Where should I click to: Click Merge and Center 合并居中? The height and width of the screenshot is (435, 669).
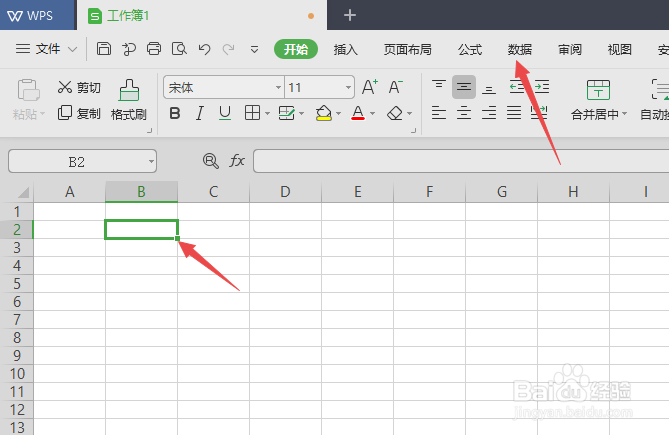click(598, 100)
